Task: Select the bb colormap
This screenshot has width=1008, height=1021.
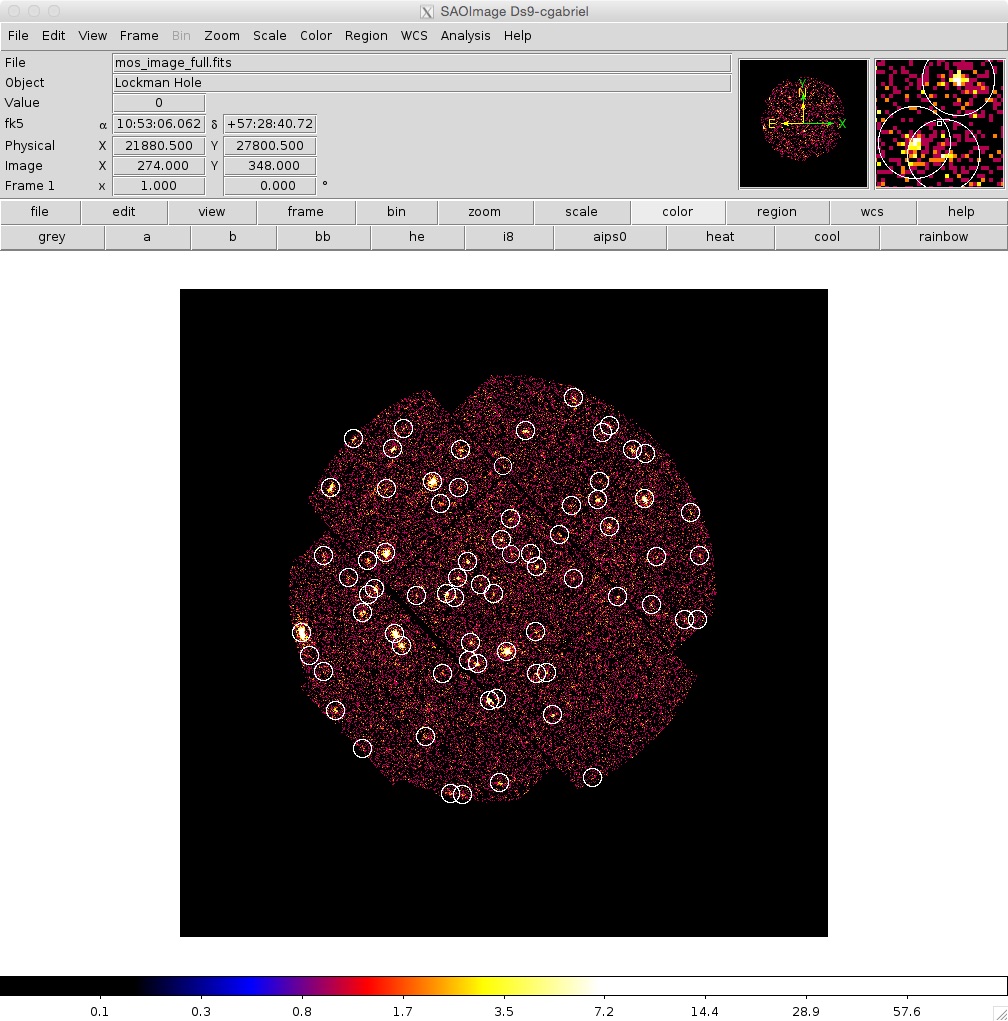Action: click(x=323, y=237)
